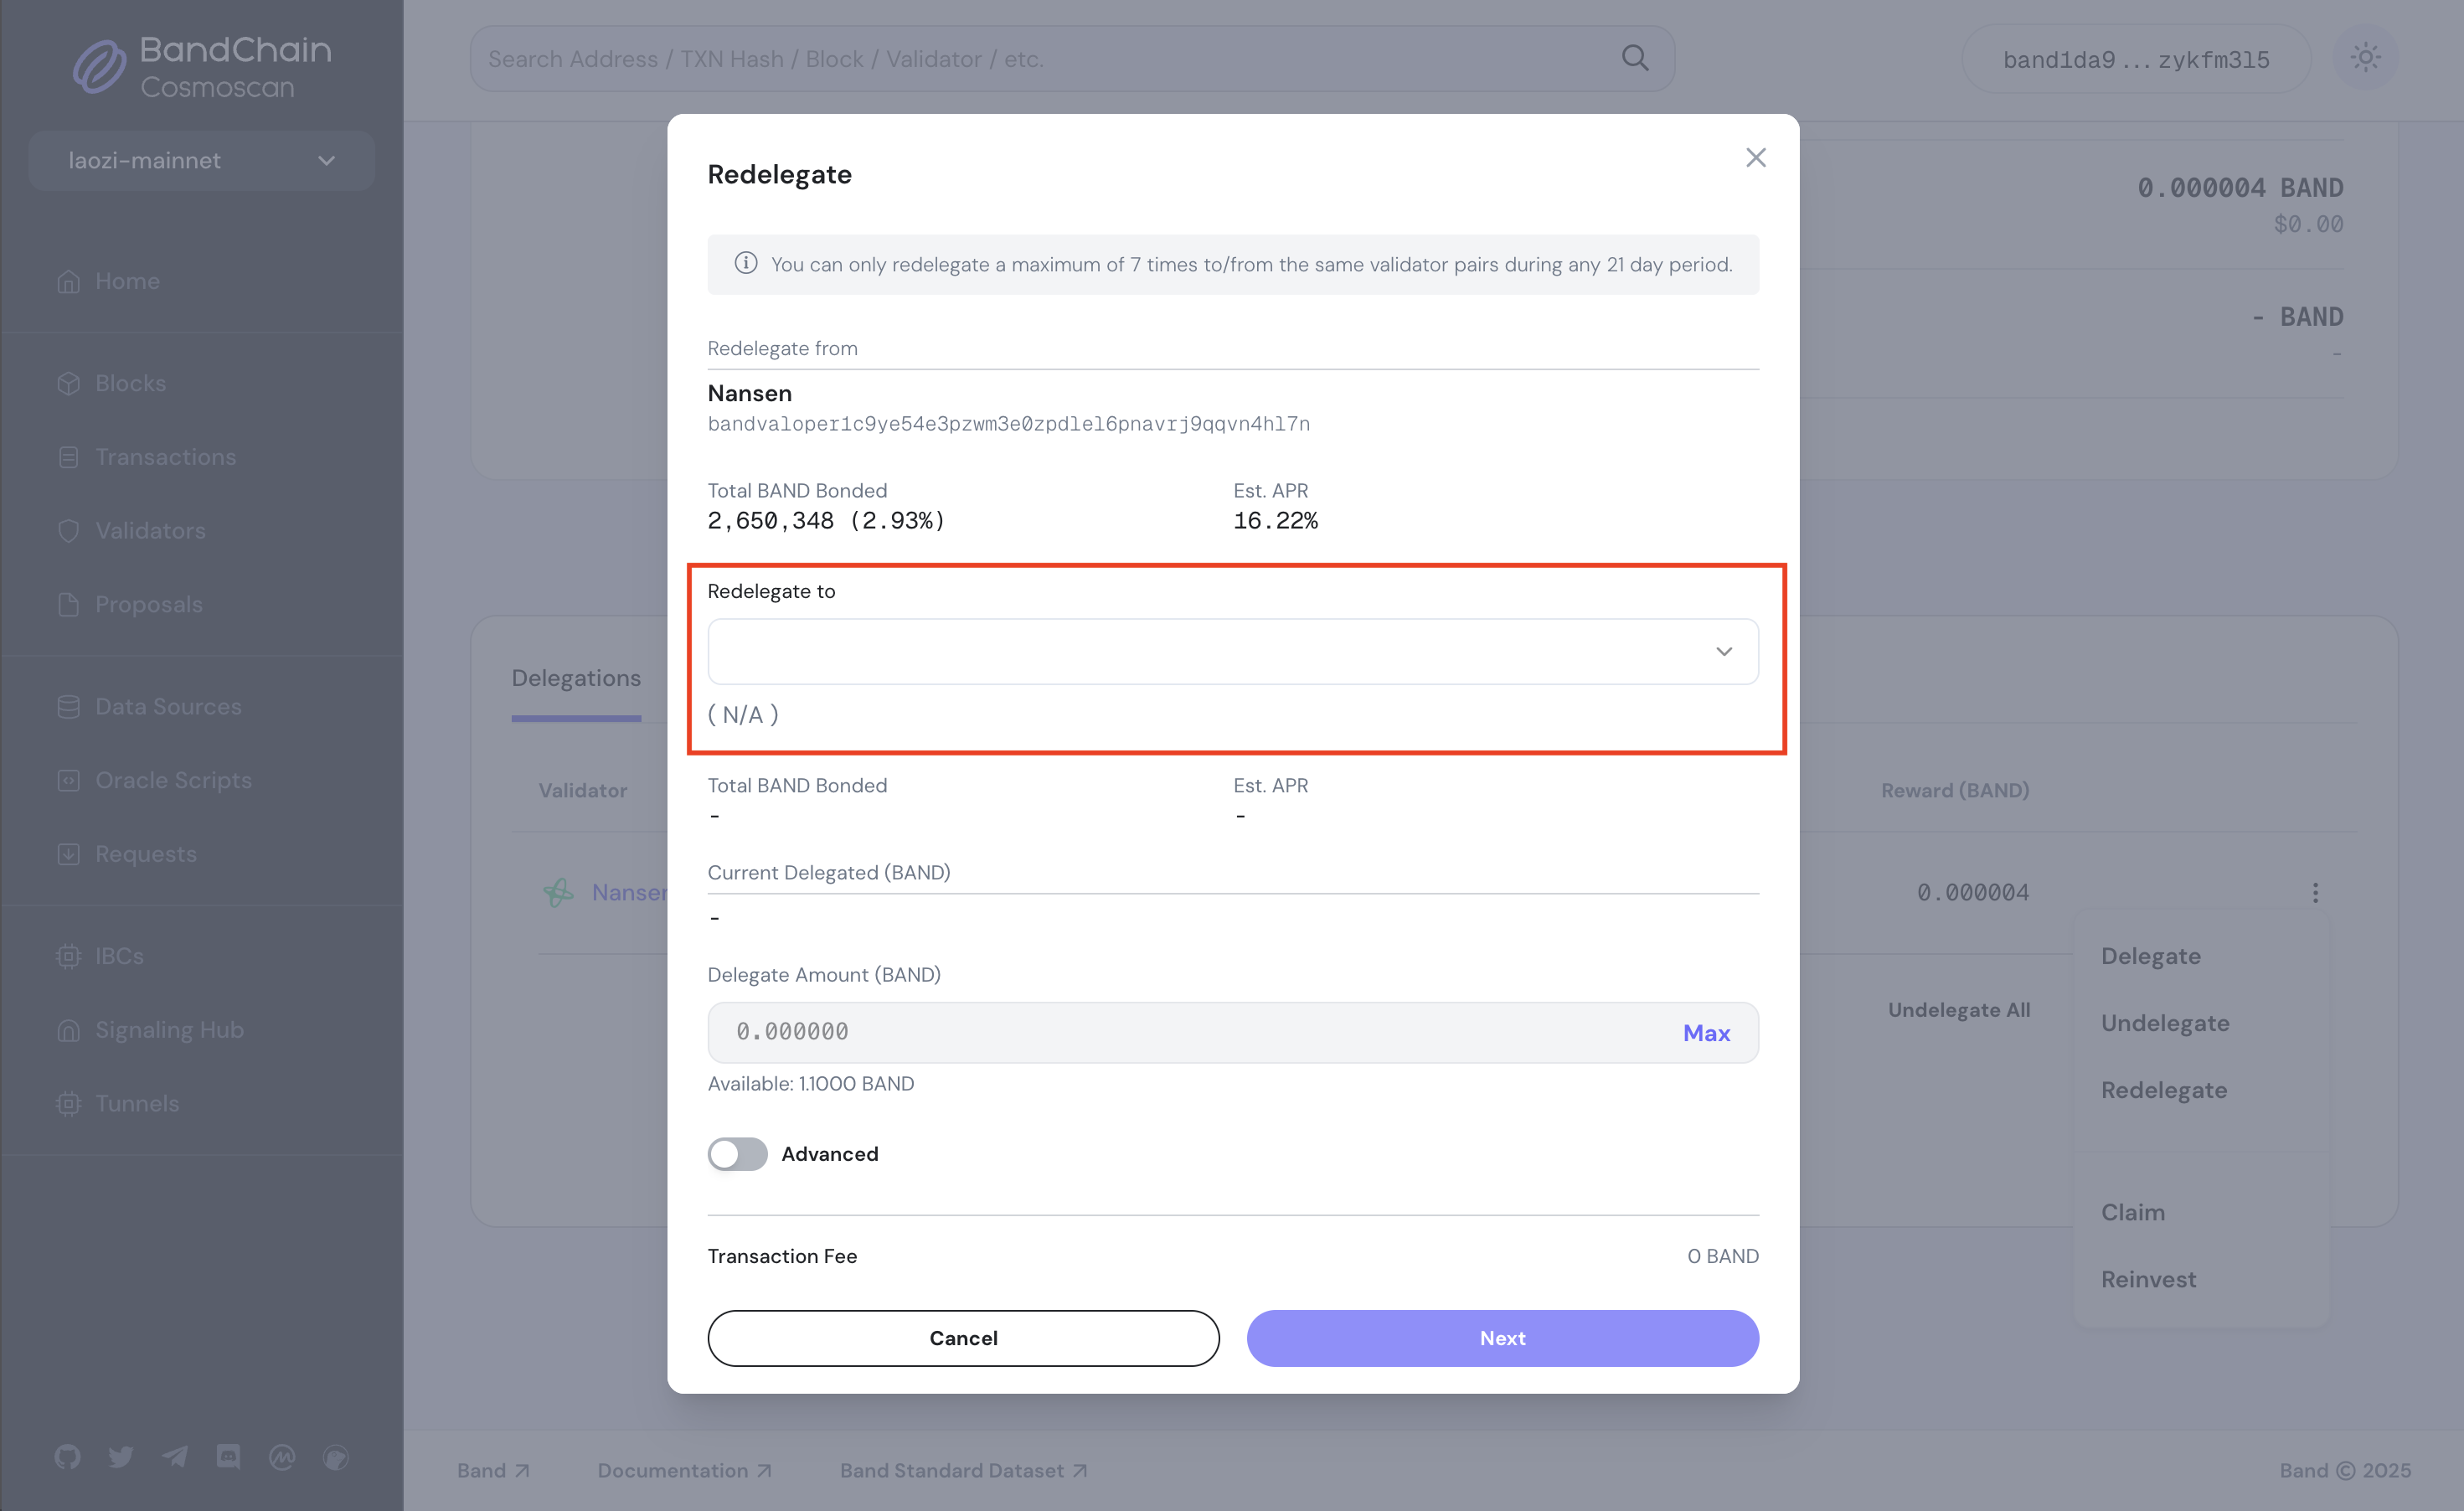Image resolution: width=2464 pixels, height=1511 pixels.
Task: Click the Cancel button
Action: click(963, 1338)
